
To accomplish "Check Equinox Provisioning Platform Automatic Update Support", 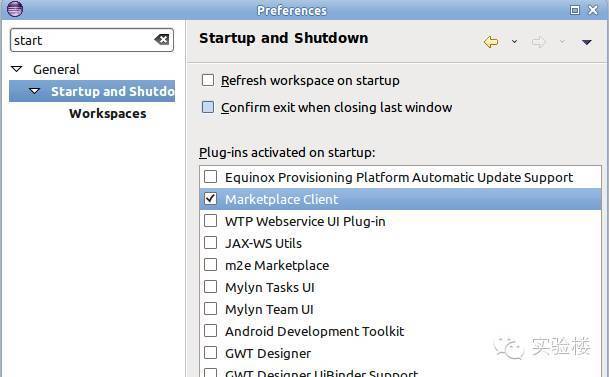I will [211, 177].
